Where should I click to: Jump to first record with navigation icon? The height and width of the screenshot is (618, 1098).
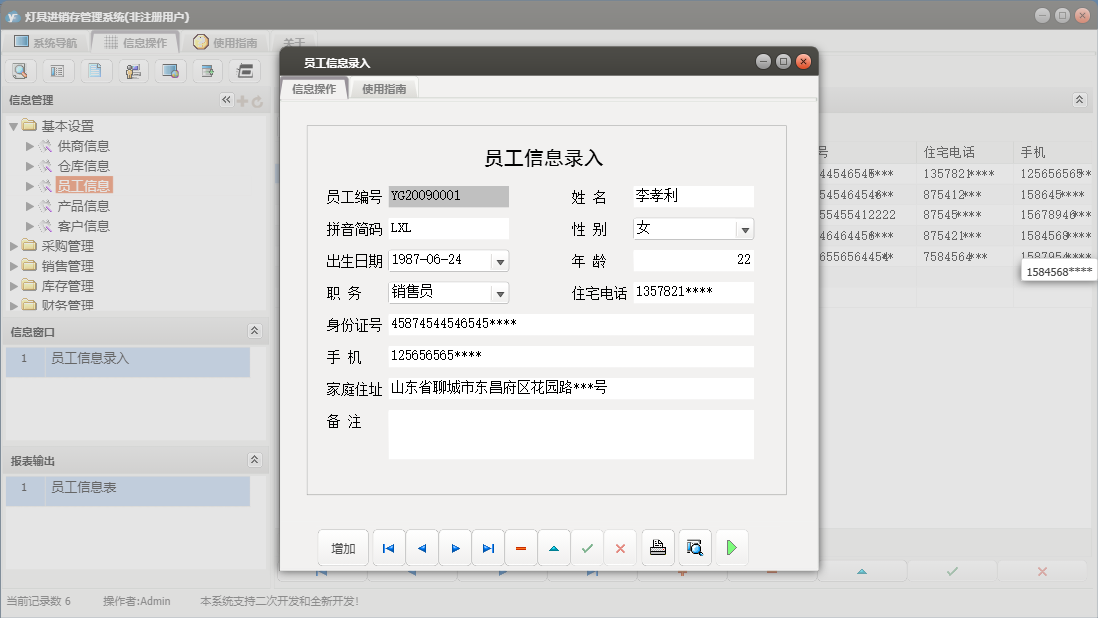(388, 547)
